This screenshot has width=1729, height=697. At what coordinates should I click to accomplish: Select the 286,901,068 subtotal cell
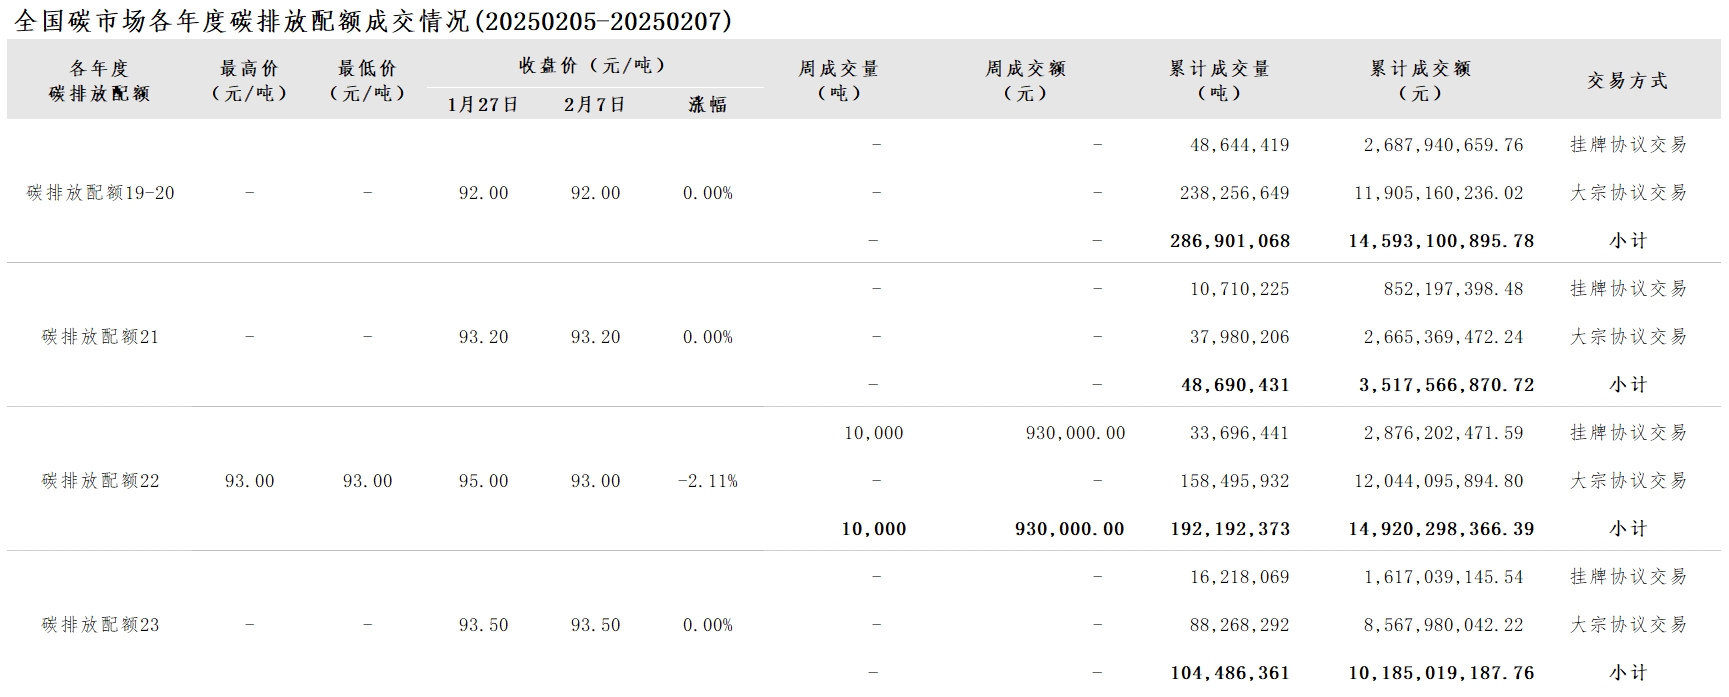tap(1230, 241)
